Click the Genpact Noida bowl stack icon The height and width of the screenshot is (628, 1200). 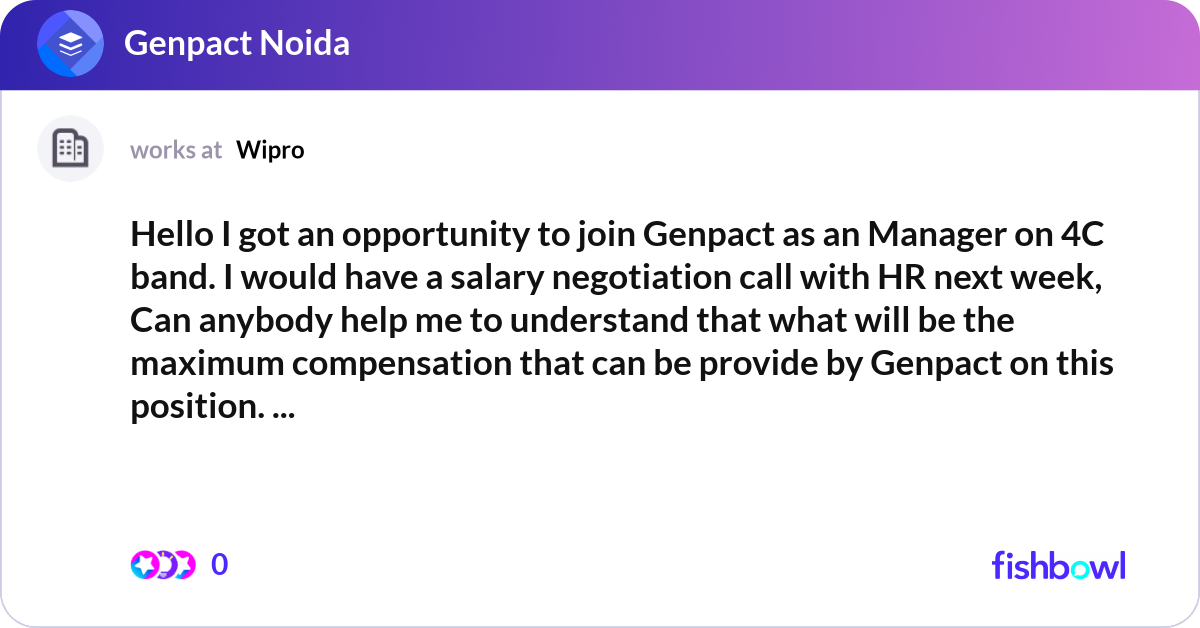click(x=68, y=43)
